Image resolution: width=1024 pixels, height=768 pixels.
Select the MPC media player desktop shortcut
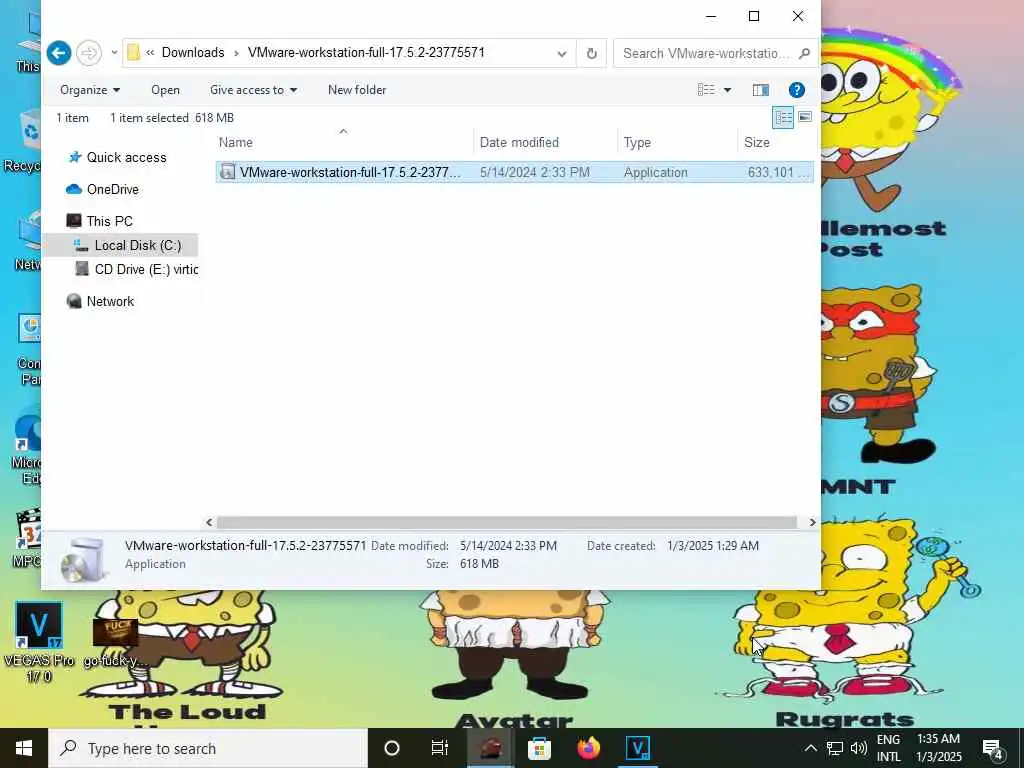coord(27,539)
